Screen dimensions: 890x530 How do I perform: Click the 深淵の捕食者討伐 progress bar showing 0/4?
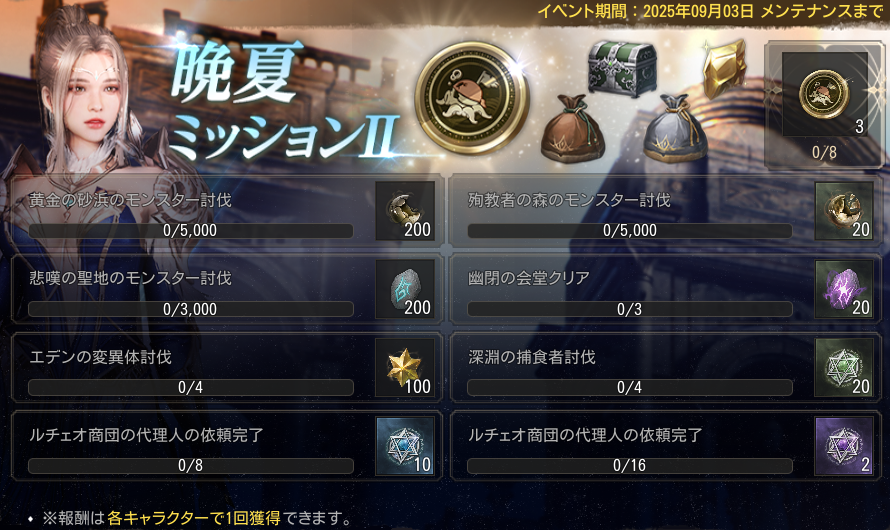pyautogui.click(x=629, y=388)
